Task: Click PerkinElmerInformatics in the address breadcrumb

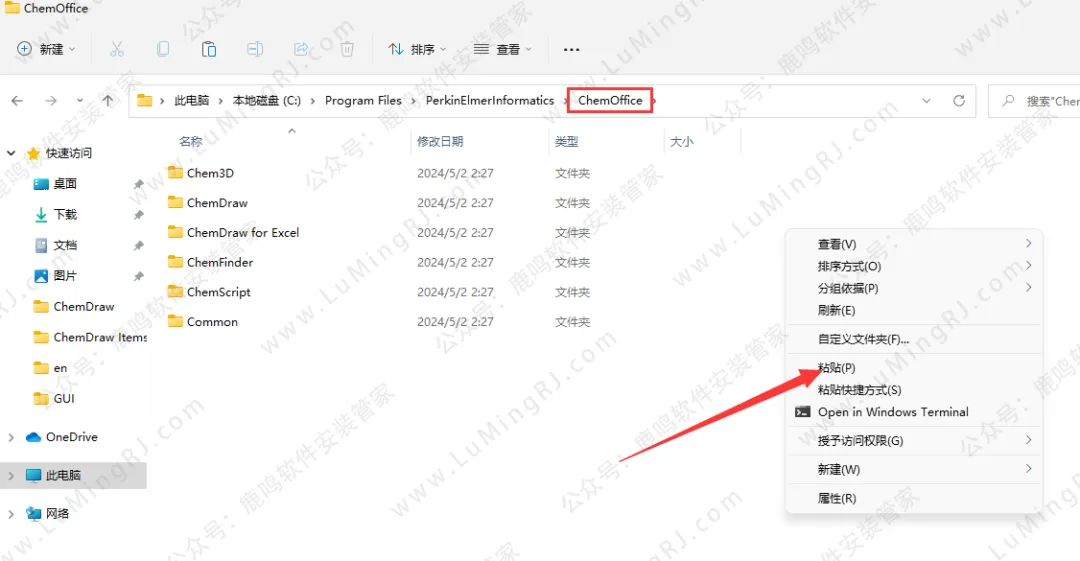Action: pyautogui.click(x=489, y=101)
